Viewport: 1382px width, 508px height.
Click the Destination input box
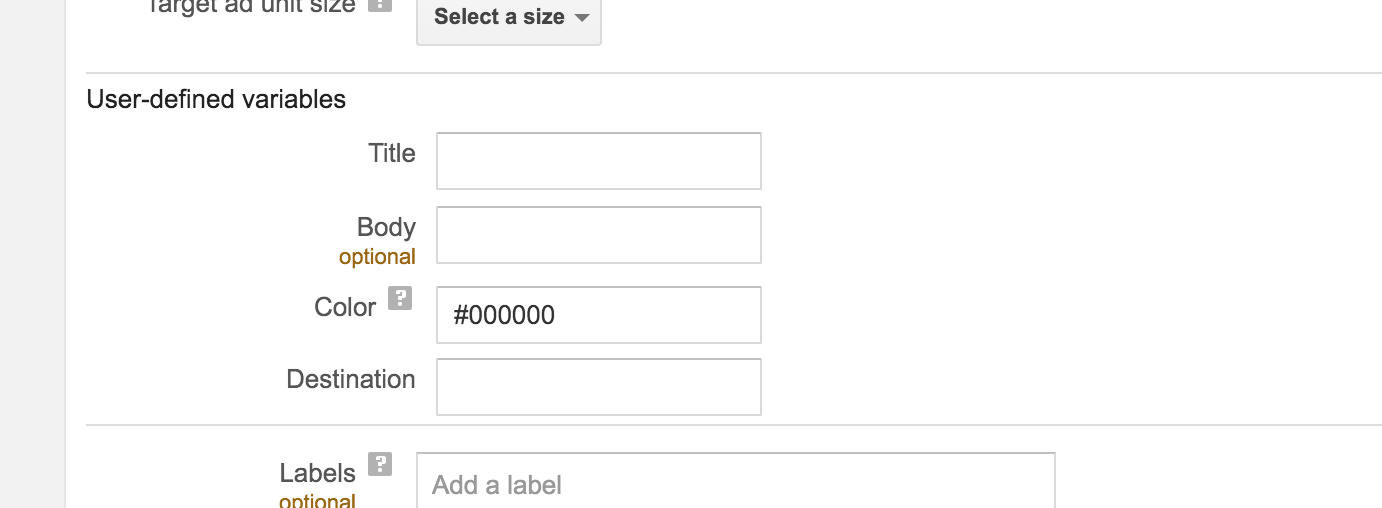tap(598, 387)
